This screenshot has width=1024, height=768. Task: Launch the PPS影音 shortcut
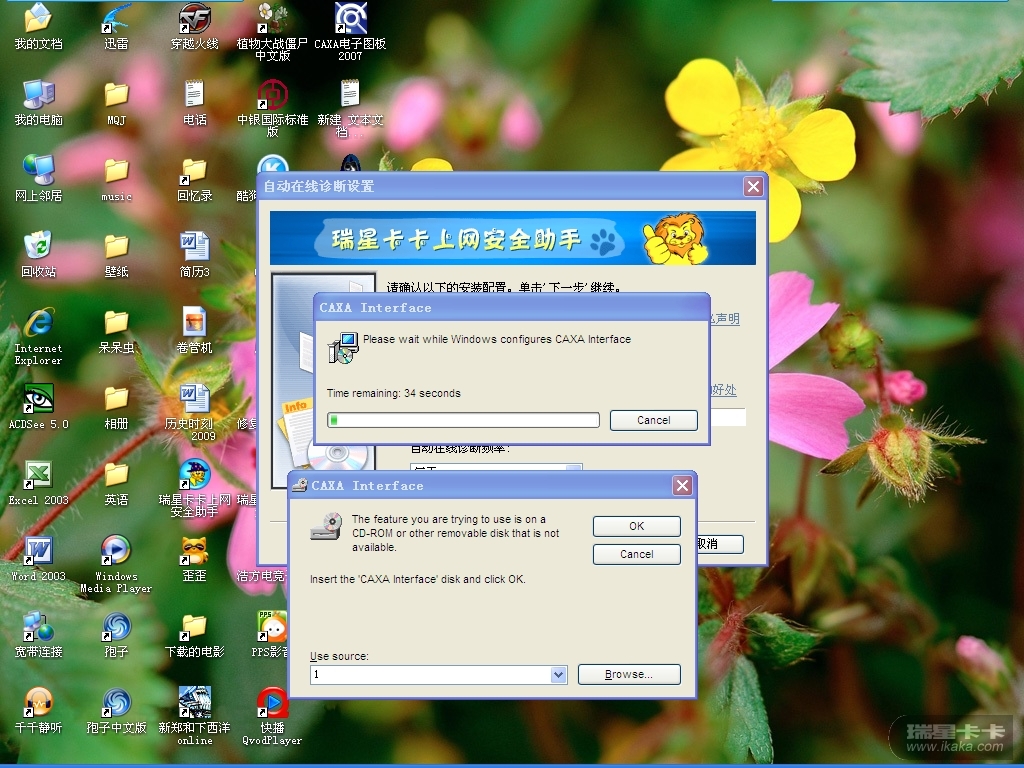pyautogui.click(x=271, y=634)
